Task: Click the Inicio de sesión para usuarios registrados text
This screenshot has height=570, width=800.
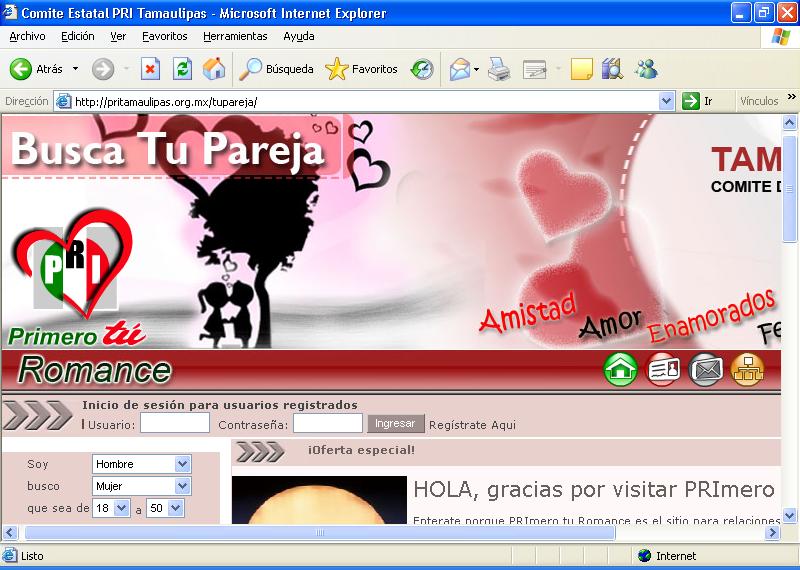Action: point(220,405)
